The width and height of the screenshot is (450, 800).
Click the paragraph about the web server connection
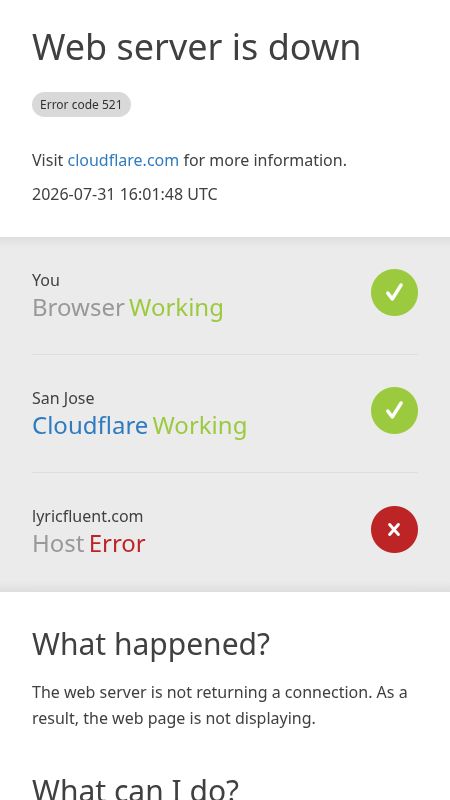(220, 705)
